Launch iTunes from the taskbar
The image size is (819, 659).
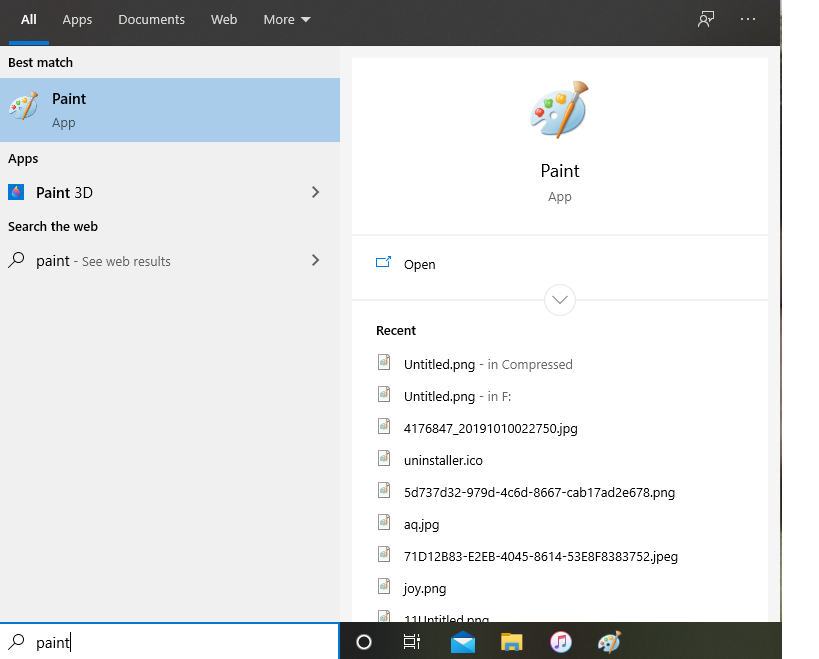560,642
